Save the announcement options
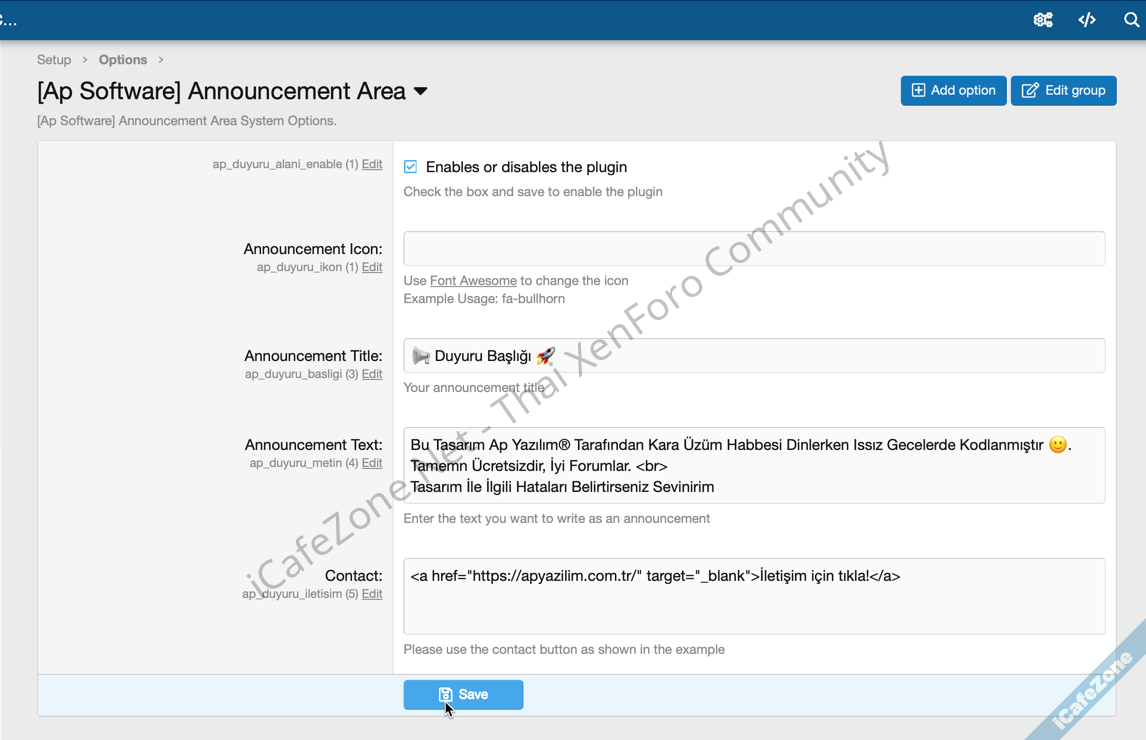The height and width of the screenshot is (740, 1146). point(463,695)
